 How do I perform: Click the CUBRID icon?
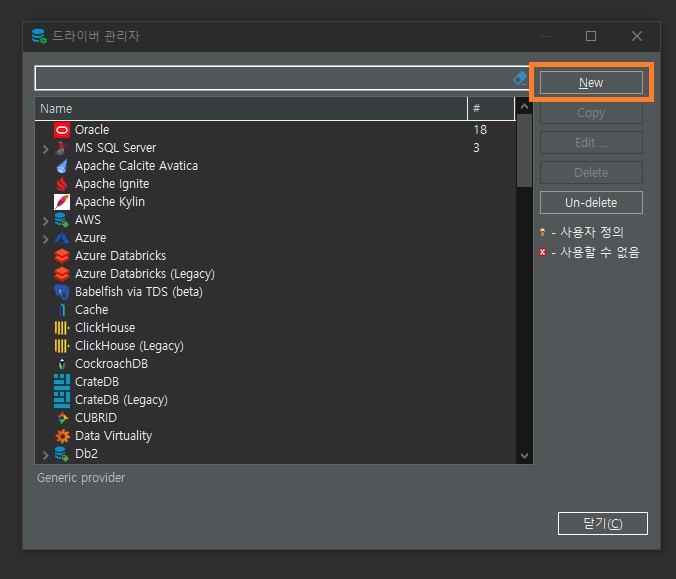[62, 418]
